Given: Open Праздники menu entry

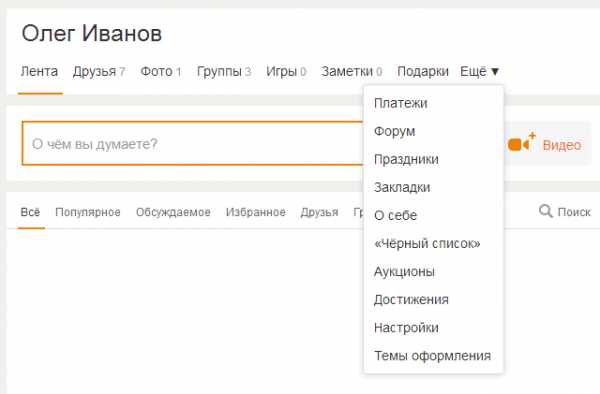Looking at the screenshot, I should pyautogui.click(x=406, y=159).
